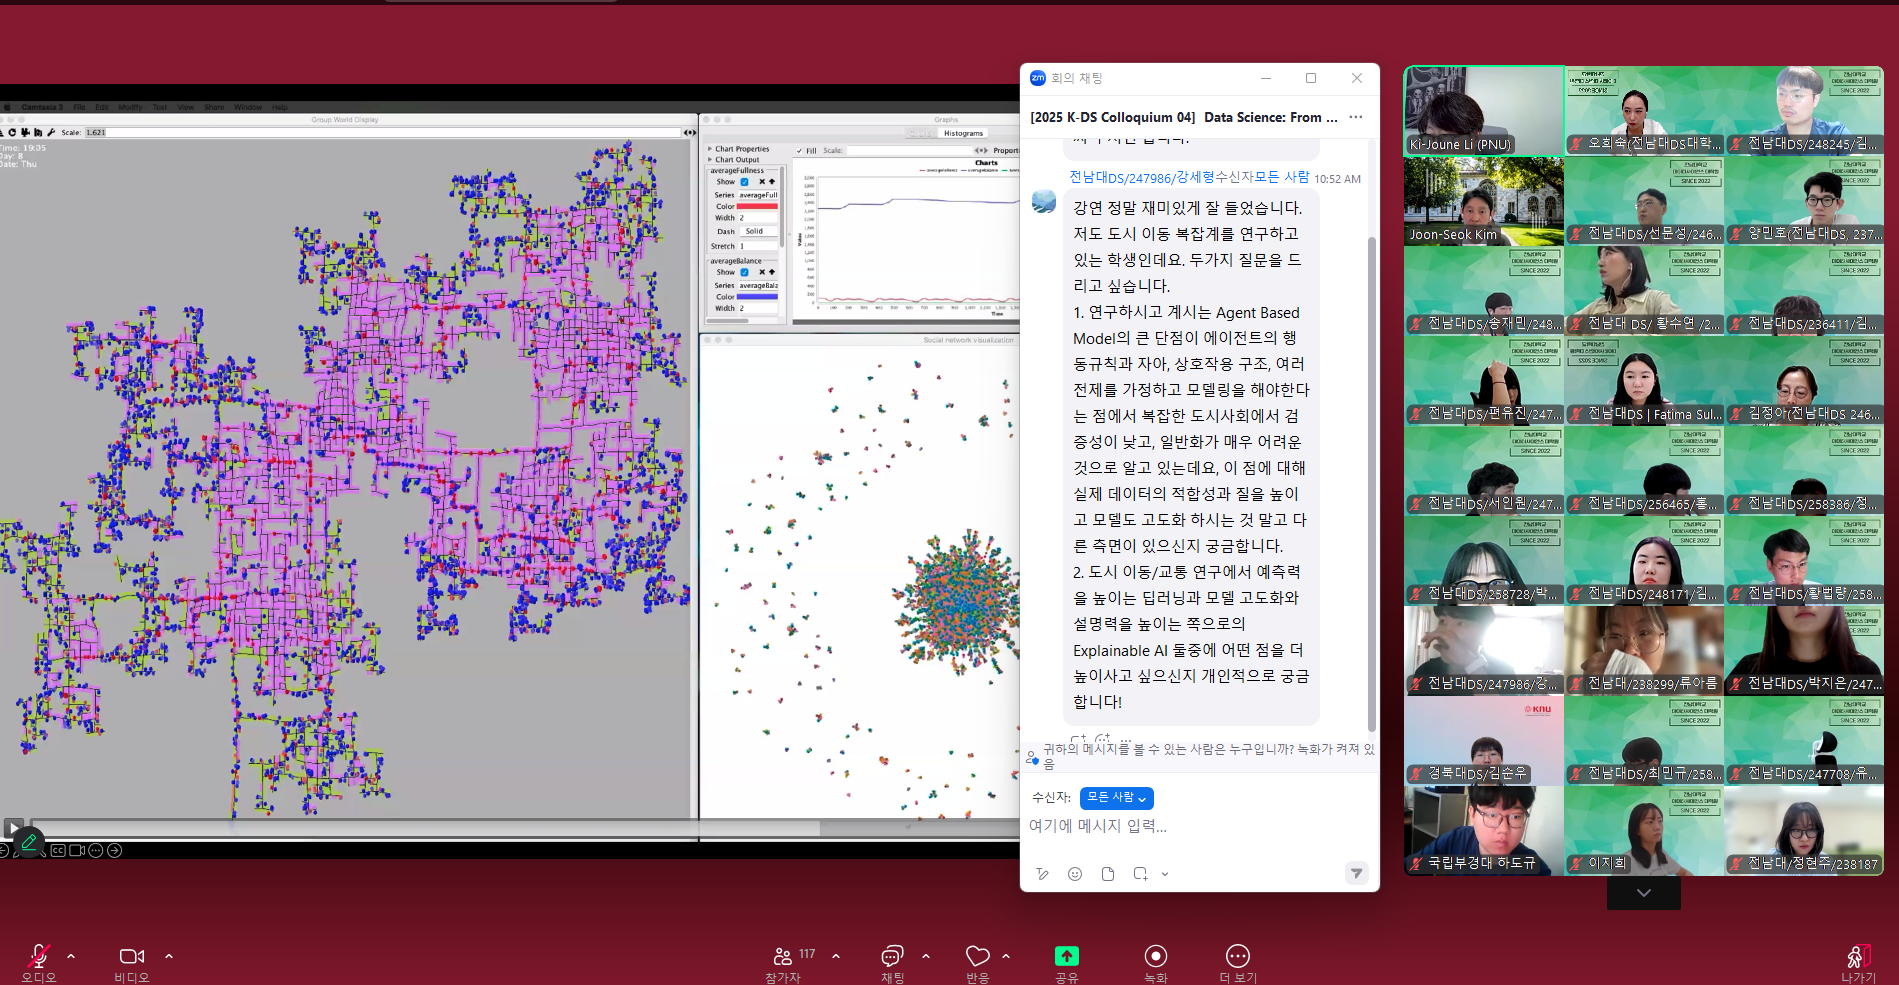The image size is (1899, 985).
Task: Click the refresh icon in Group World Display
Action: tap(12, 132)
